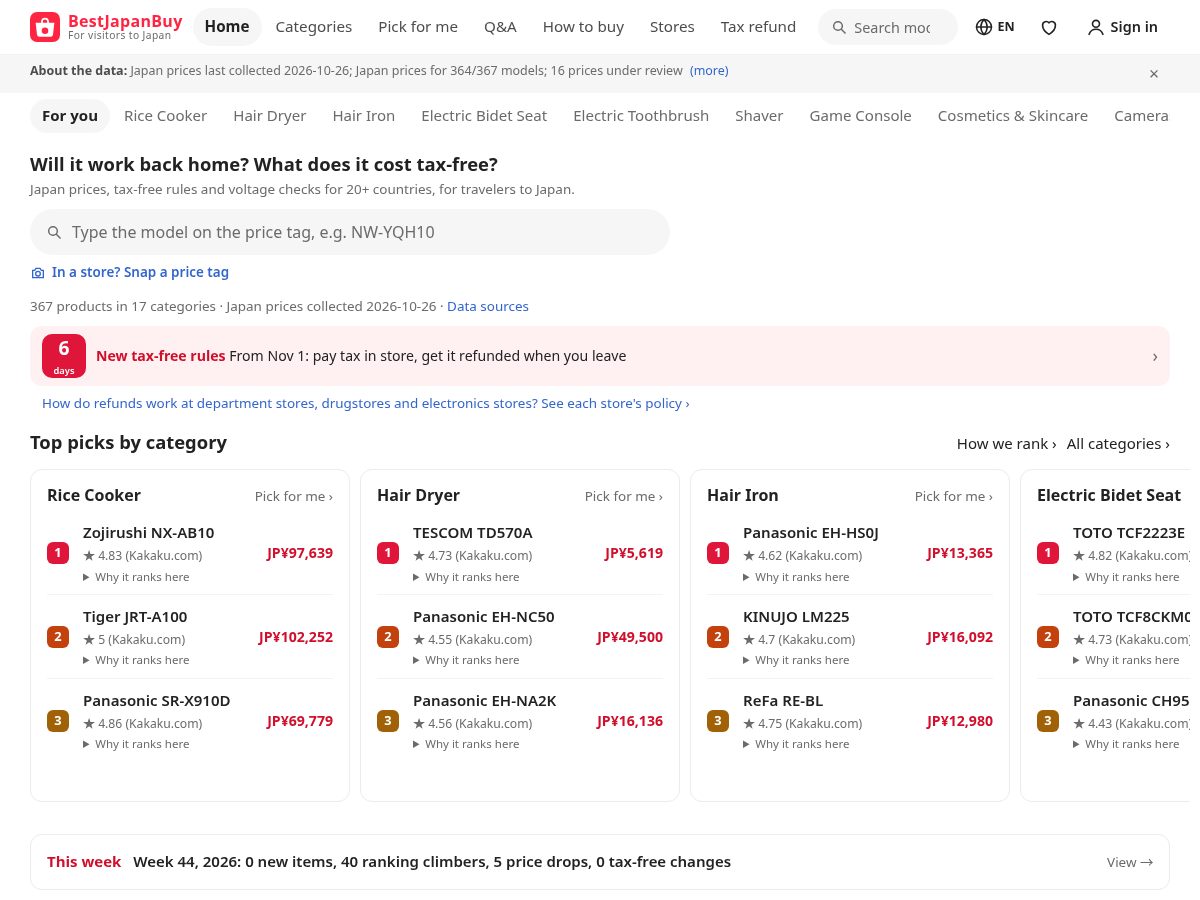Click rank 3 badge for Panasonic SR-X910D
The width and height of the screenshot is (1200, 900).
pyautogui.click(x=58, y=721)
